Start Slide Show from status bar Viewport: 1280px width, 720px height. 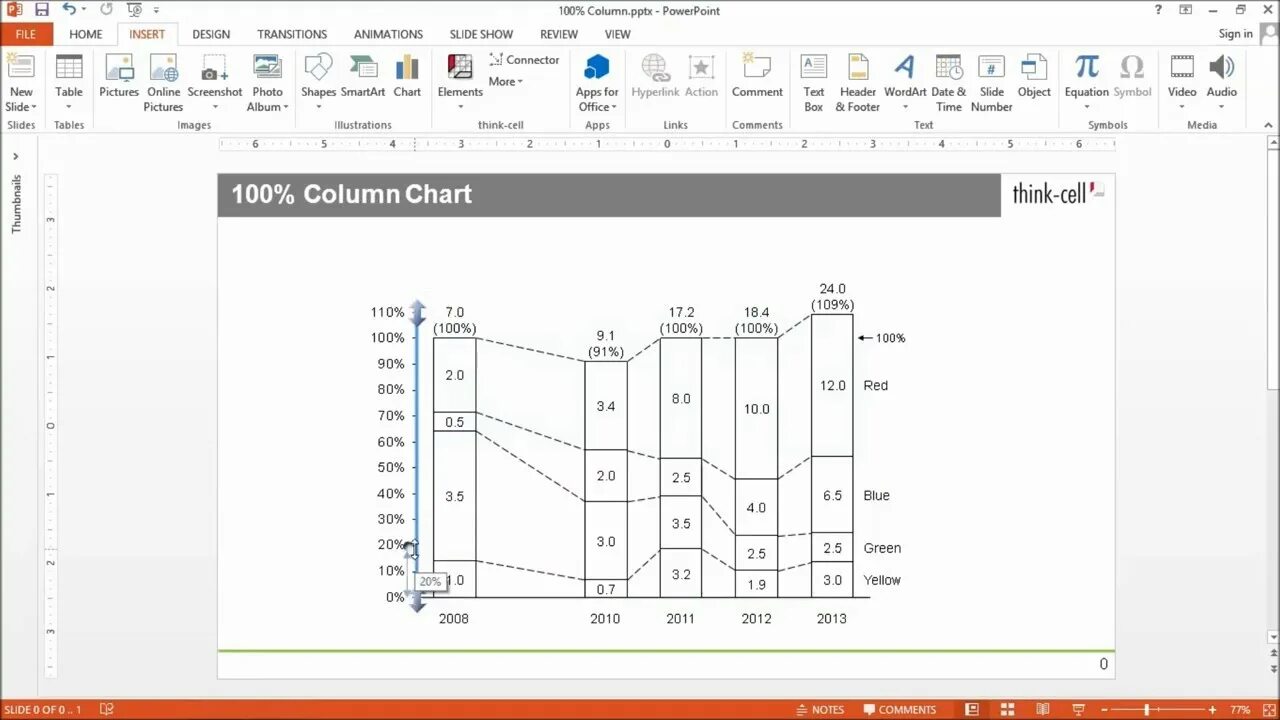pyautogui.click(x=1078, y=710)
